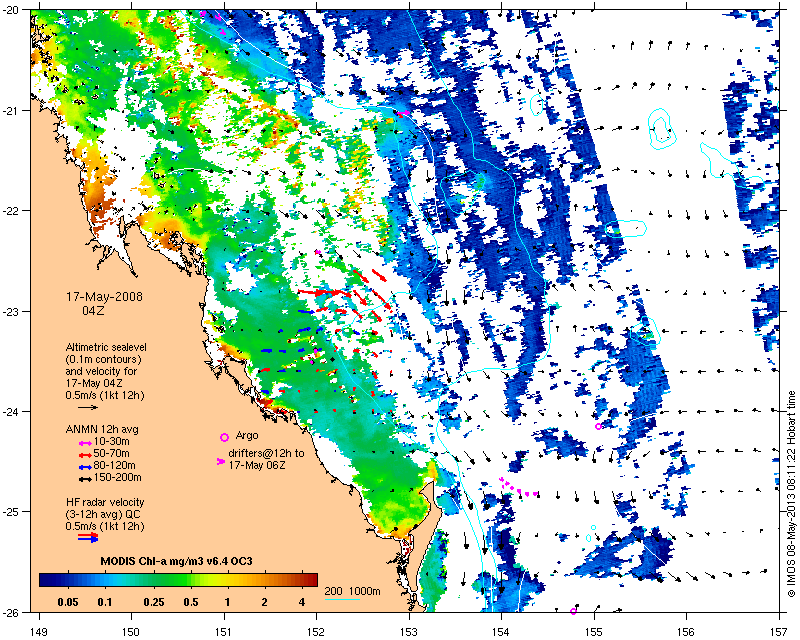Screen dimensions: 800x640
Task: Click the dark red end of colorbar
Action: tap(313, 580)
